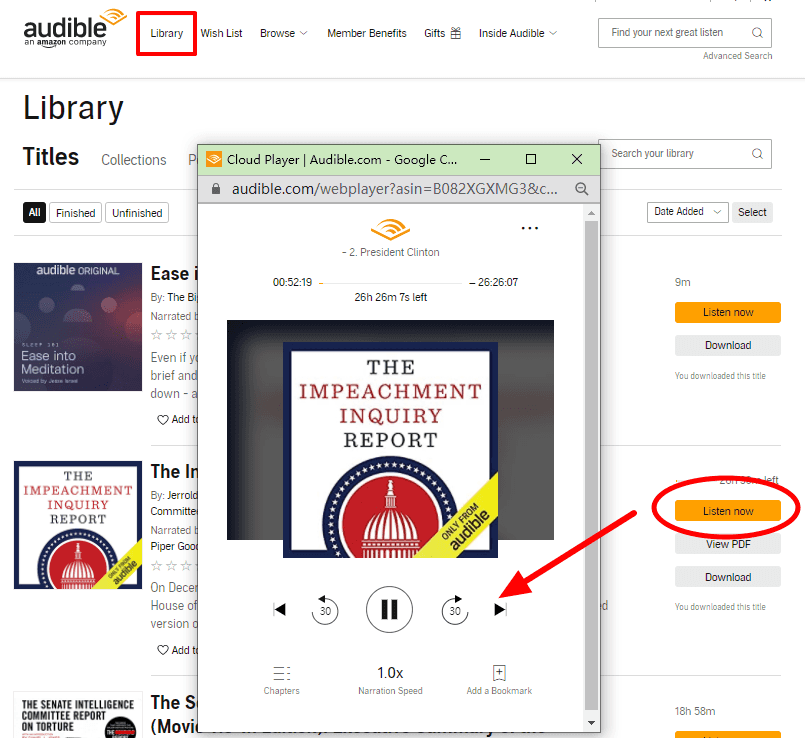Click '2. President Clinton' chapter title

pyautogui.click(x=391, y=252)
